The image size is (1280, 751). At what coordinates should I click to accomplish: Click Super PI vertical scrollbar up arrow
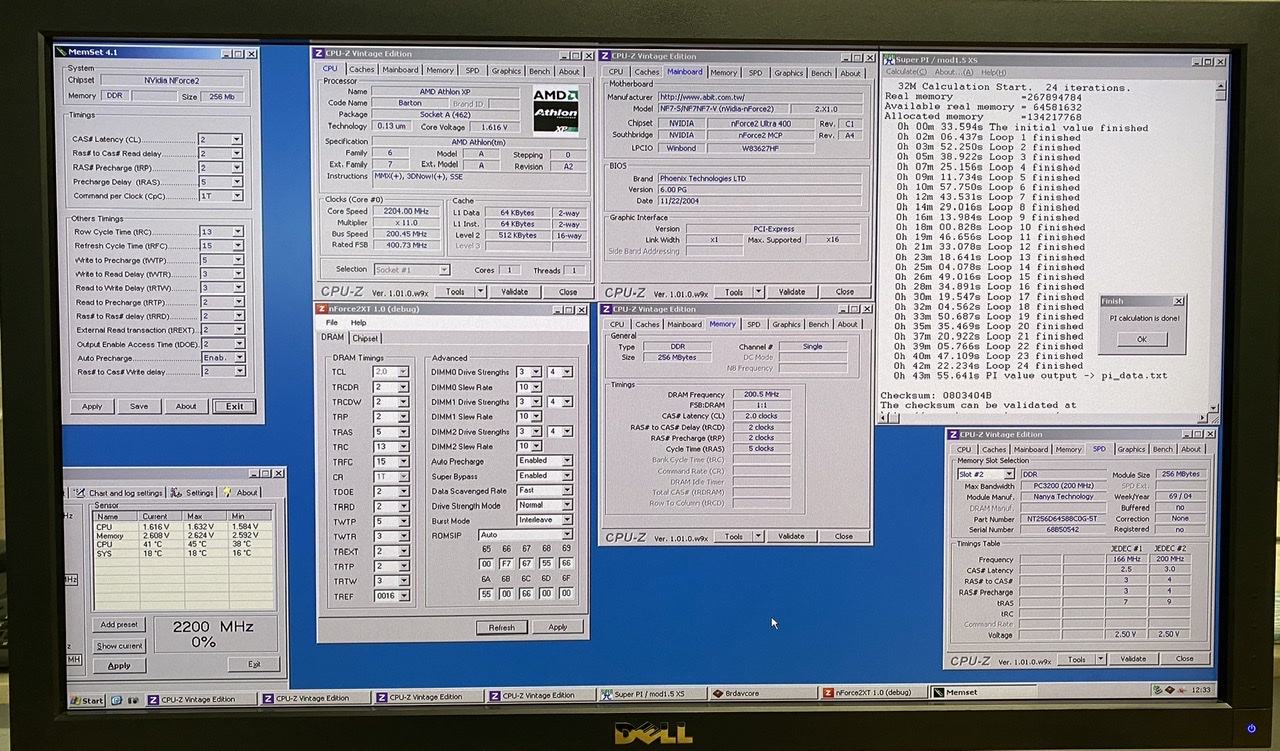[x=1220, y=88]
